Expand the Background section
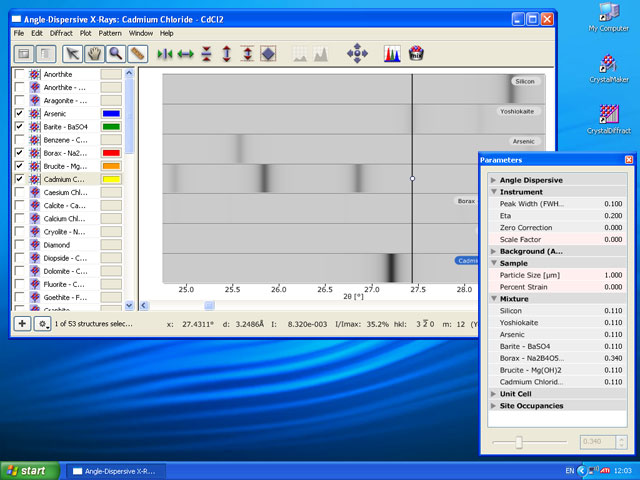The height and width of the screenshot is (480, 640). [493, 251]
